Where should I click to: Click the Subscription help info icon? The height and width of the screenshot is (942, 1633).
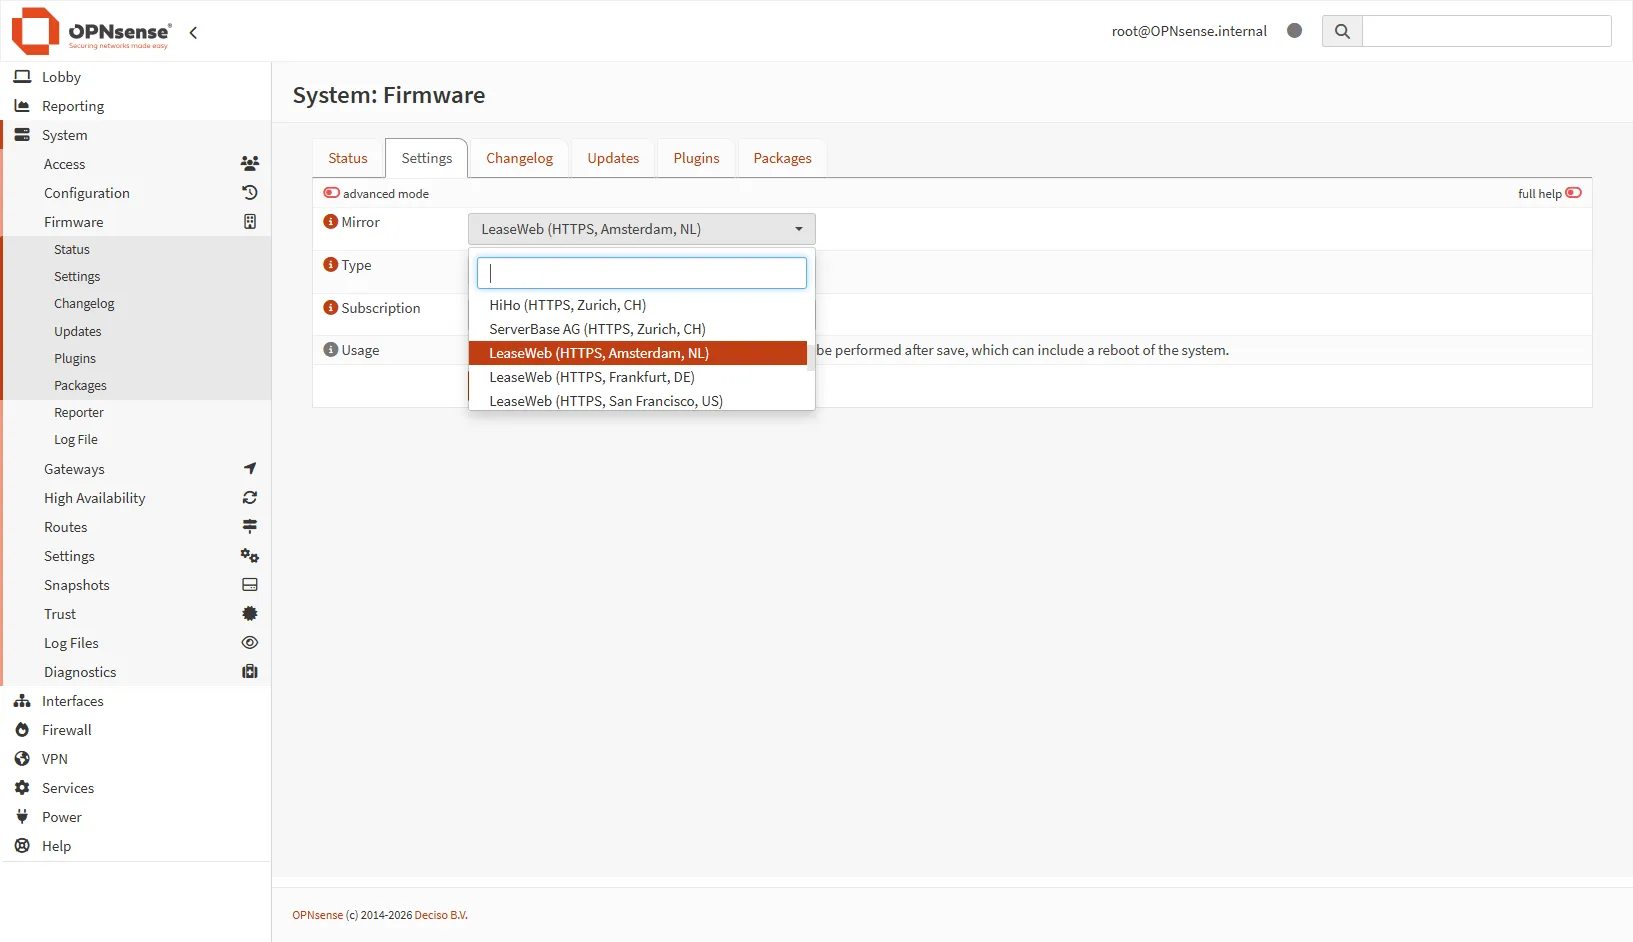[330, 308]
